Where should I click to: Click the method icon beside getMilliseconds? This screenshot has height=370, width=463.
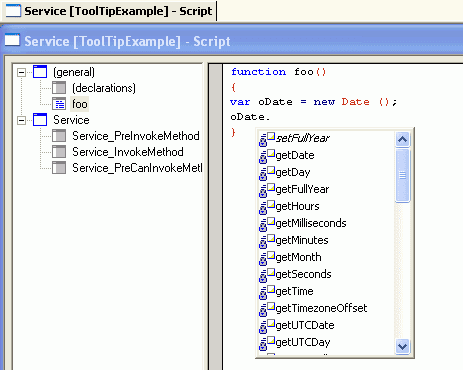pyautogui.click(x=267, y=224)
